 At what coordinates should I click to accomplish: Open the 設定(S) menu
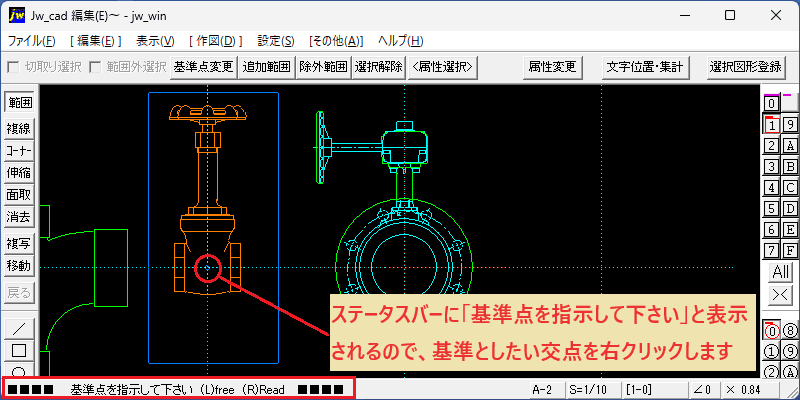coord(276,41)
